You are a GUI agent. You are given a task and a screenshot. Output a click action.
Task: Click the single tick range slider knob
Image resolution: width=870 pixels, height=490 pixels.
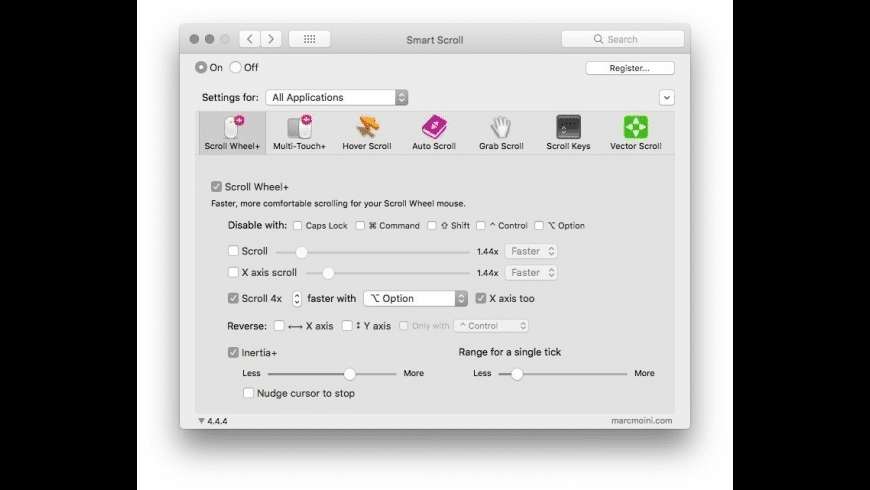click(x=517, y=374)
